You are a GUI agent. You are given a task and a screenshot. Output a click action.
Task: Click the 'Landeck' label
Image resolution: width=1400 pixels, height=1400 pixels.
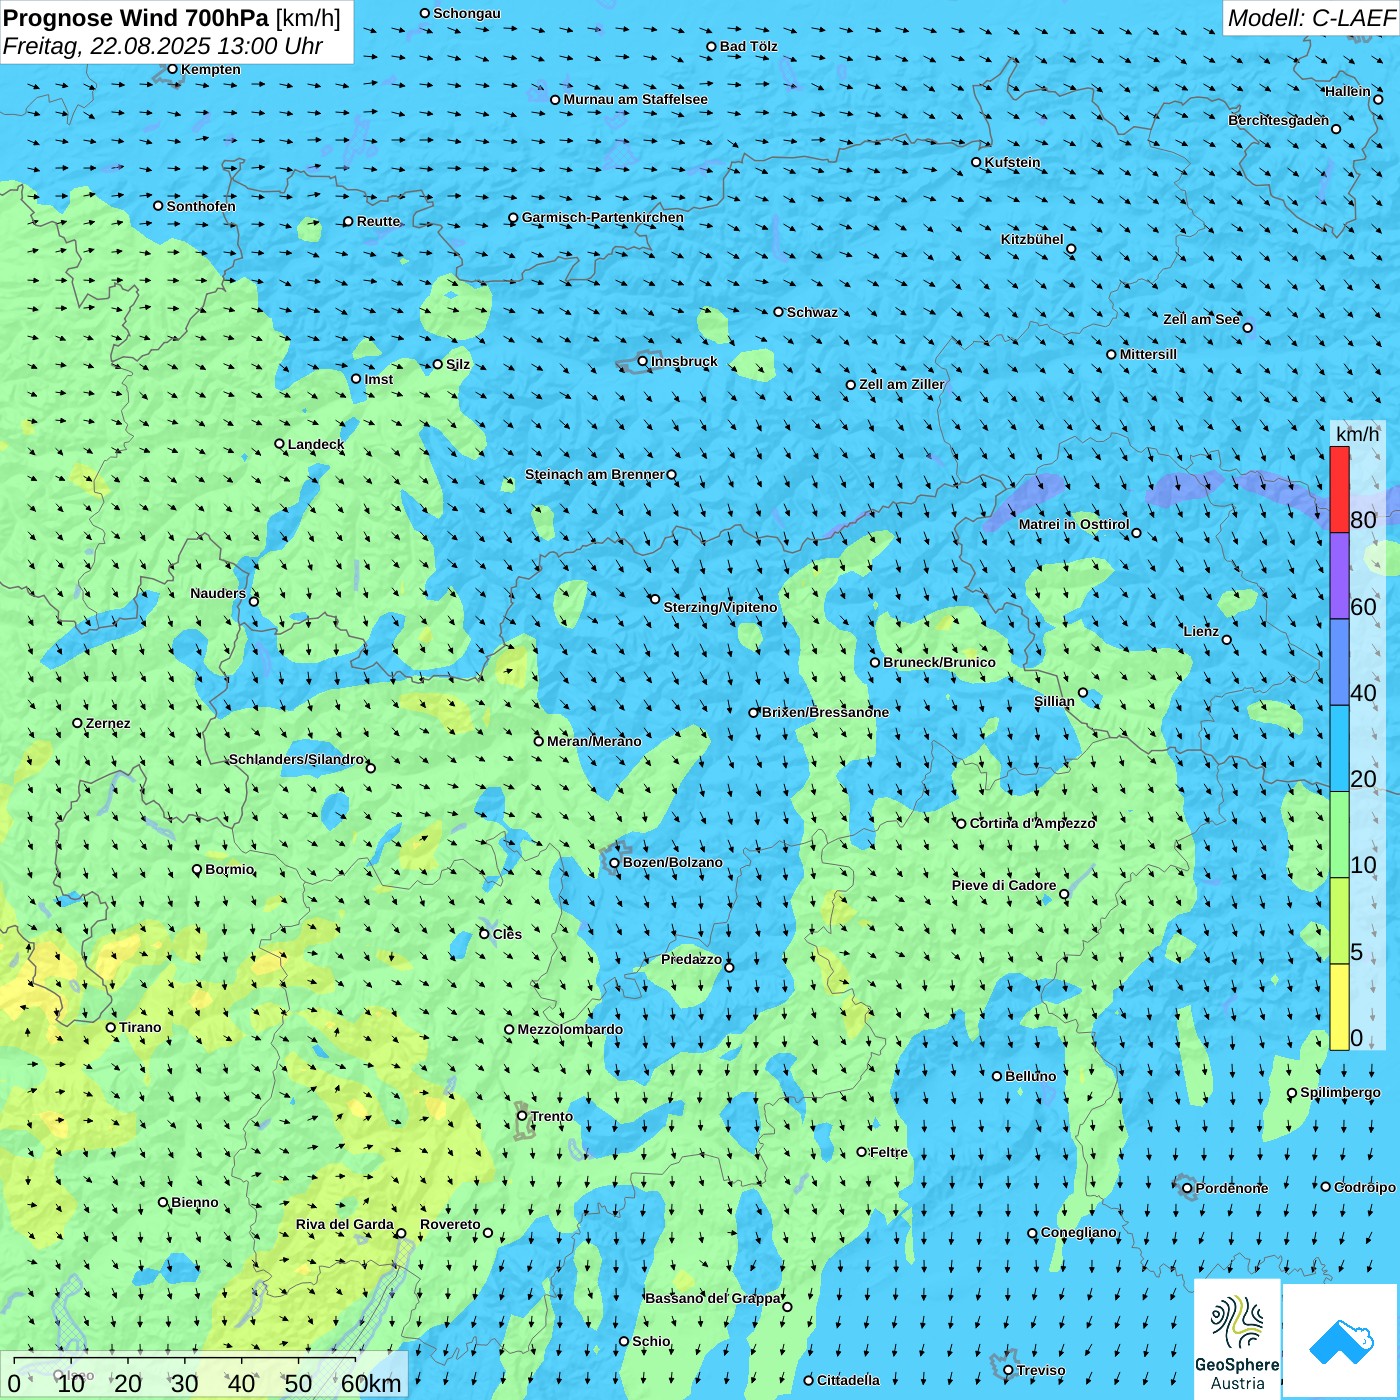316,444
